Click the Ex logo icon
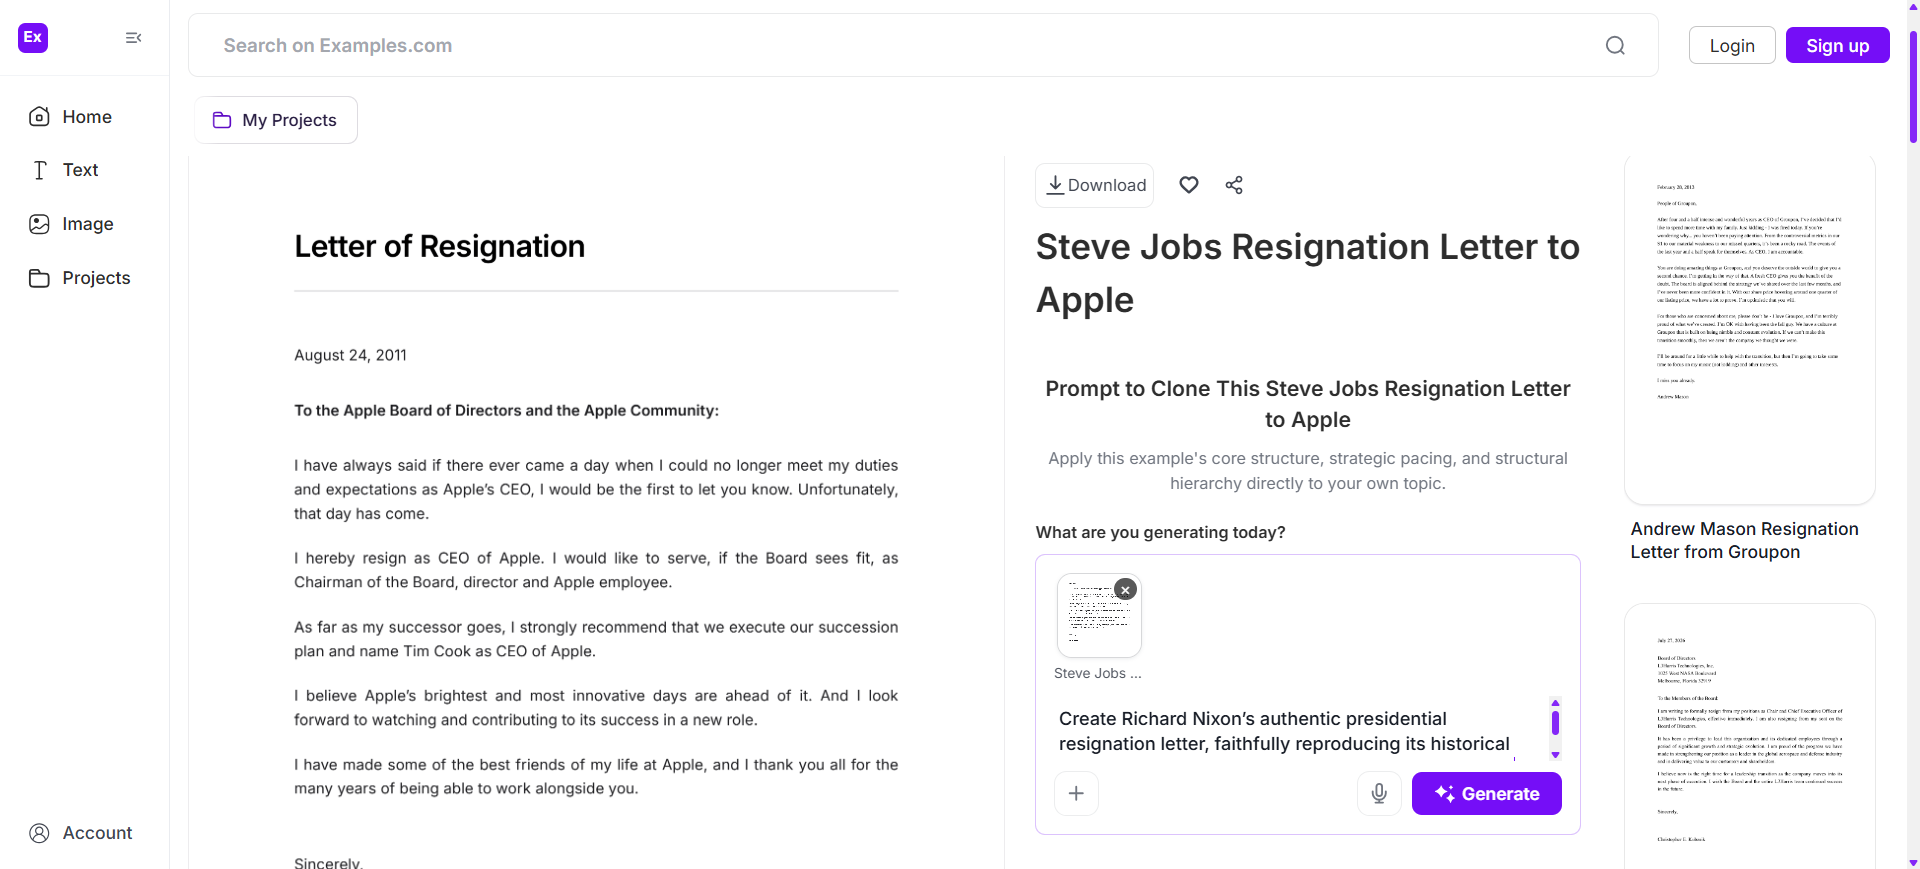This screenshot has height=869, width=1920. point(33,38)
